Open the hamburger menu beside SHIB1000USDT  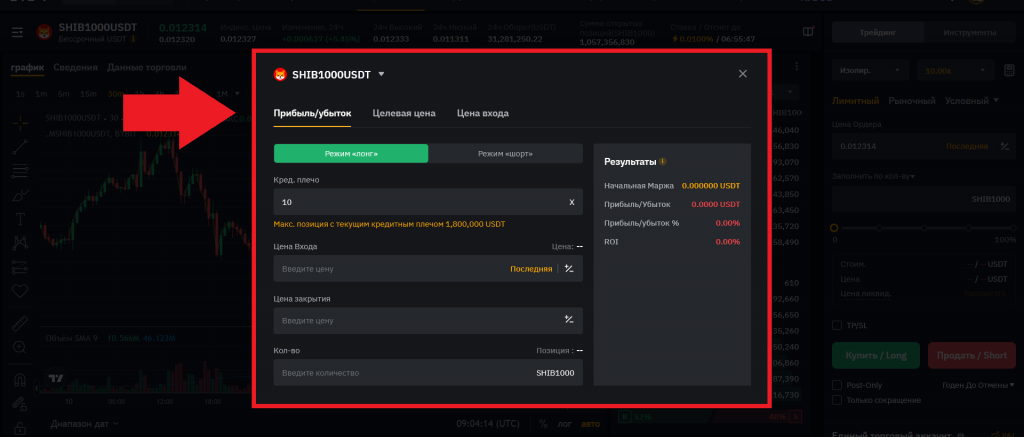pyautogui.click(x=18, y=32)
